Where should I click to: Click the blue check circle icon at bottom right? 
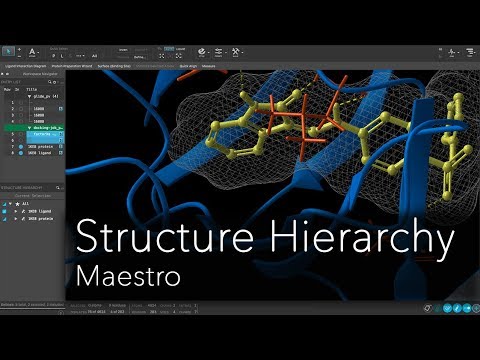(447, 308)
